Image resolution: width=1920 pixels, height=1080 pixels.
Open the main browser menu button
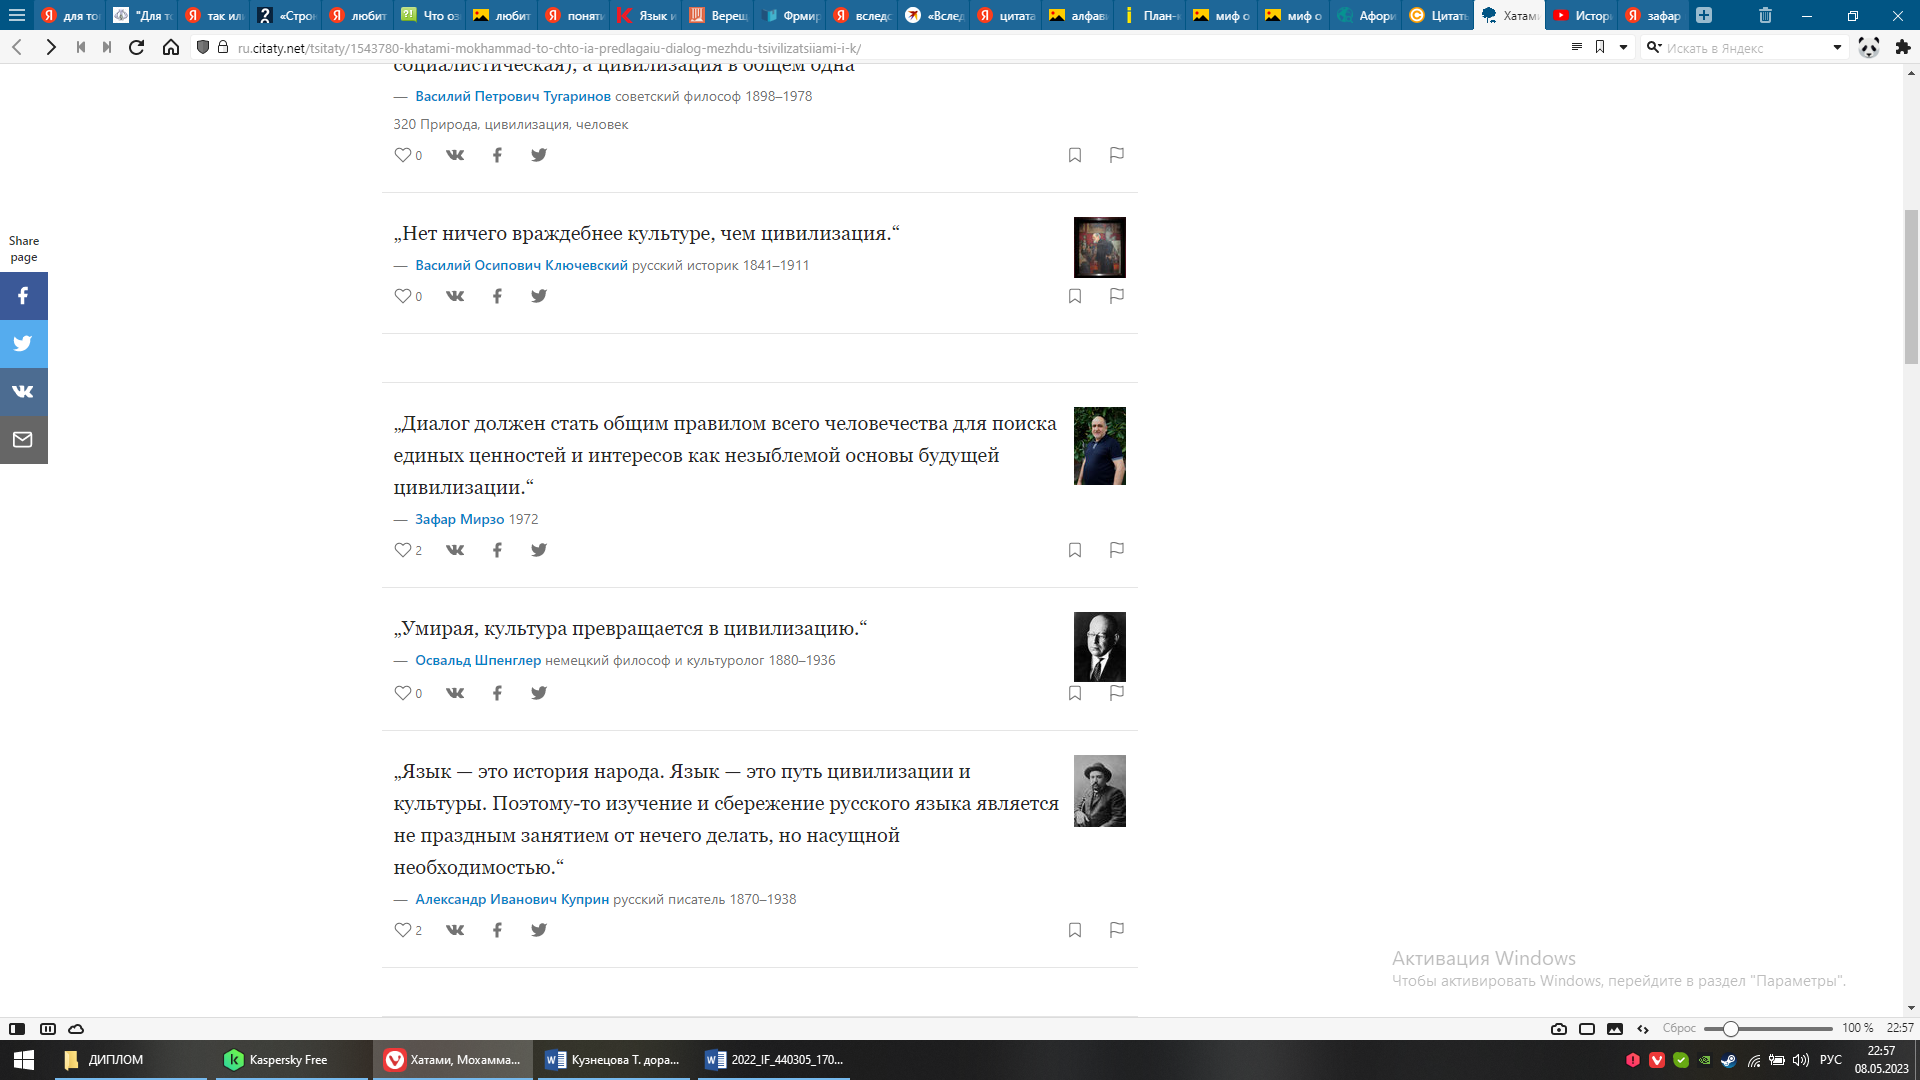(17, 15)
